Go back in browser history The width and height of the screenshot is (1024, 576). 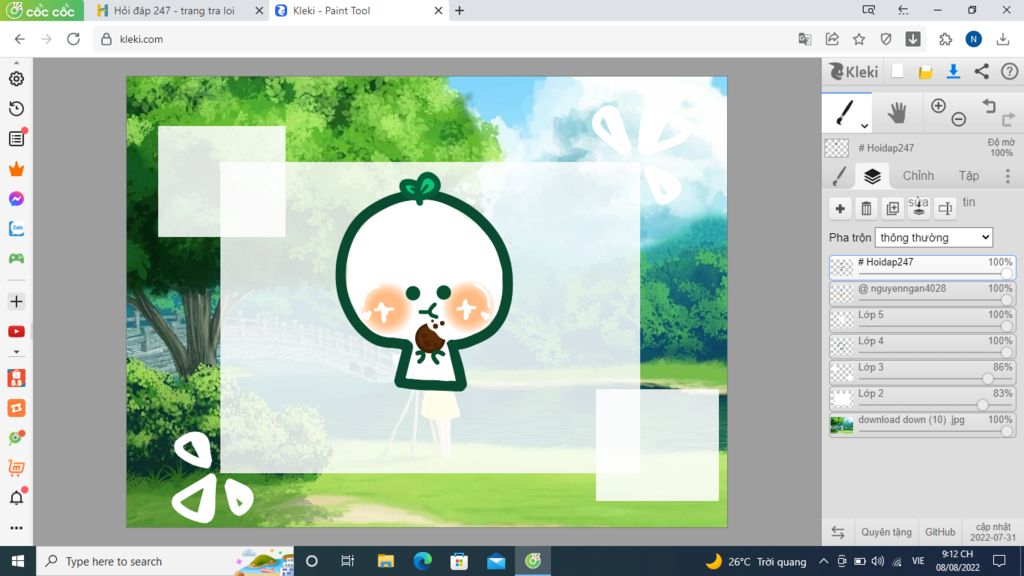coord(20,39)
